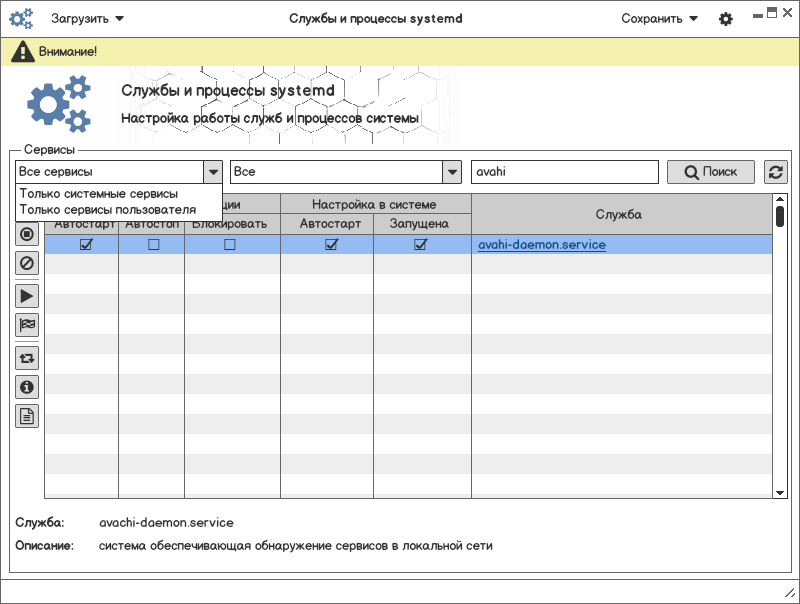Viewport: 800px width, 604px height.
Task: Click the block (prohibit) icon in sidebar
Action: (x=27, y=264)
